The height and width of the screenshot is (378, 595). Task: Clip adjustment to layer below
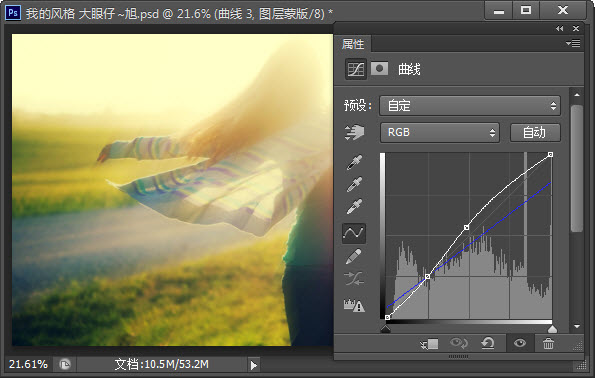[429, 344]
